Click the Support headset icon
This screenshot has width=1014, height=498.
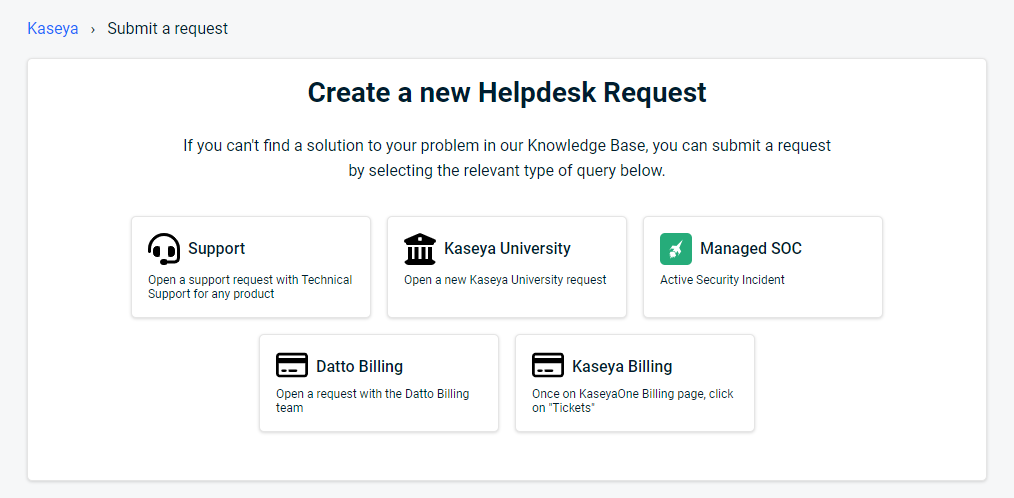click(164, 249)
